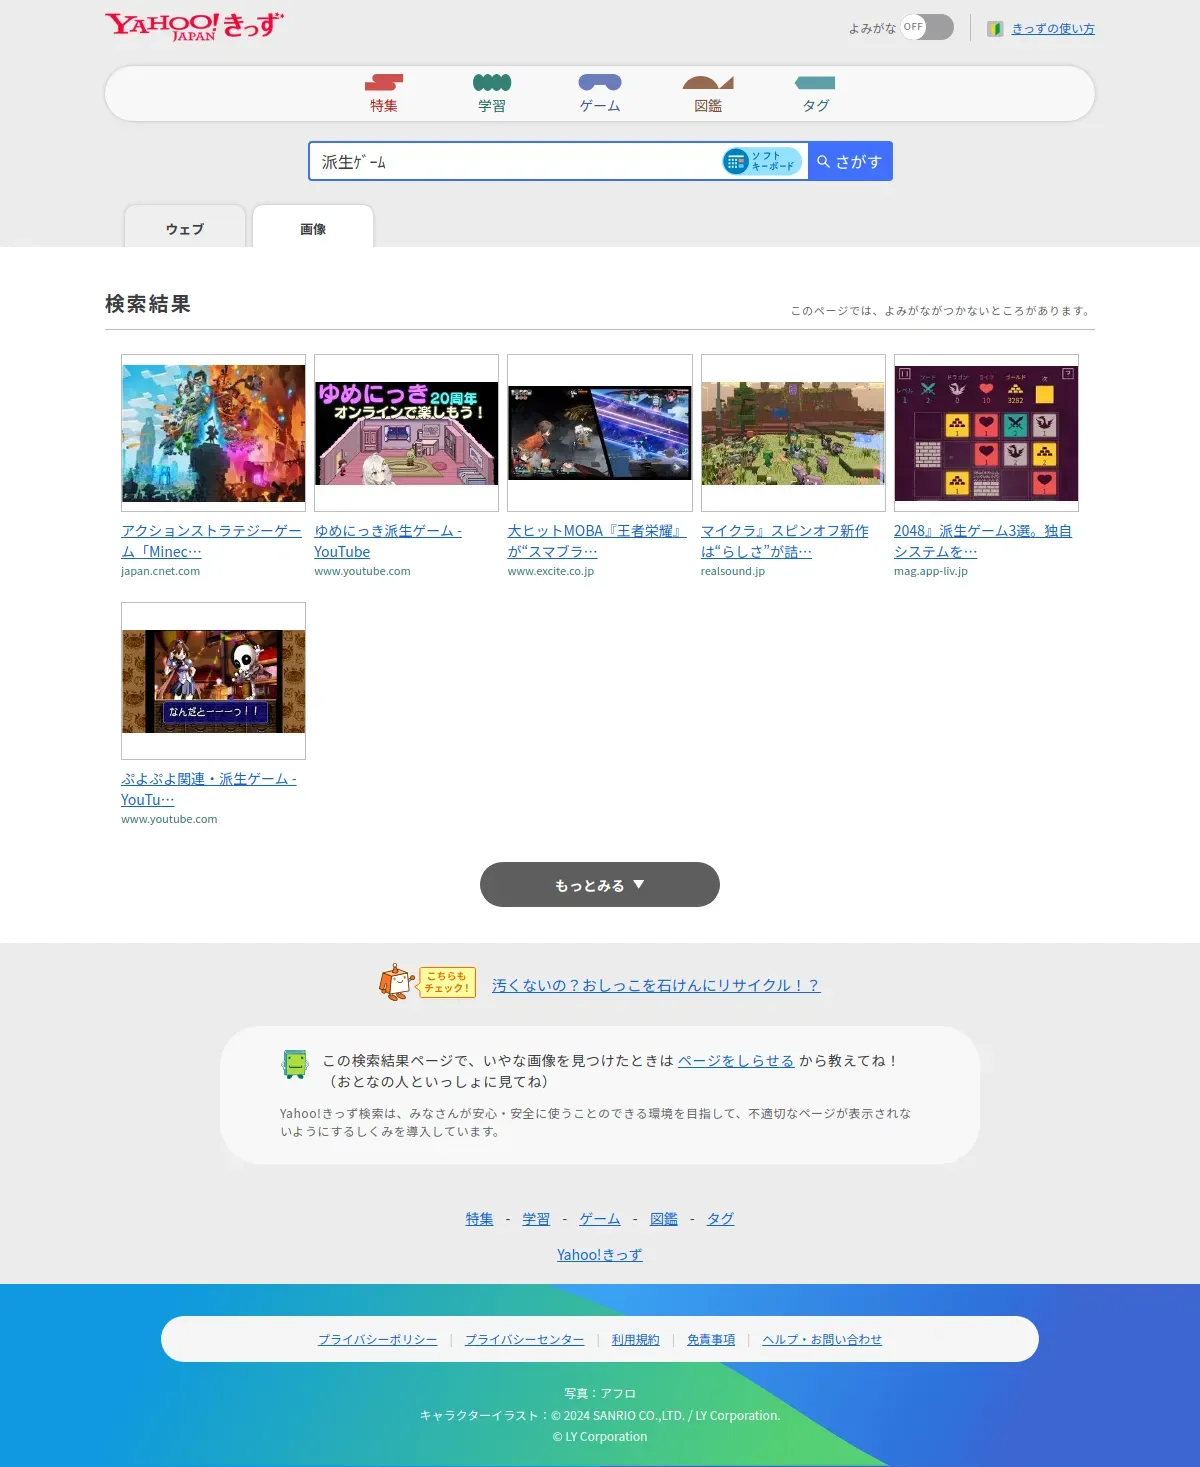Click the footer ゲーム link
The image size is (1200, 1467).
tap(600, 1219)
